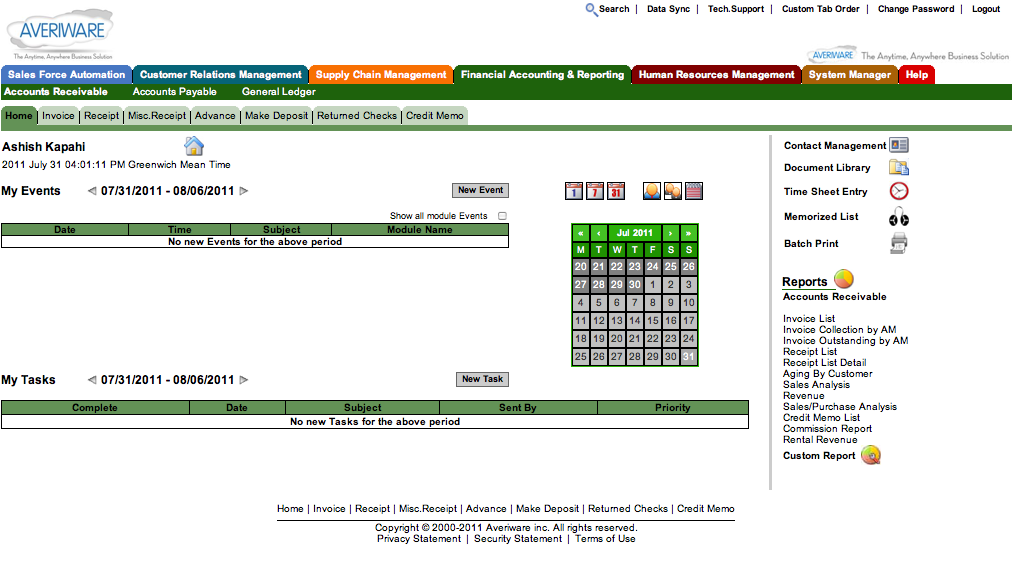The width and height of the screenshot is (1017, 562).
Task: Open Custom Tab Order link
Action: (x=820, y=9)
